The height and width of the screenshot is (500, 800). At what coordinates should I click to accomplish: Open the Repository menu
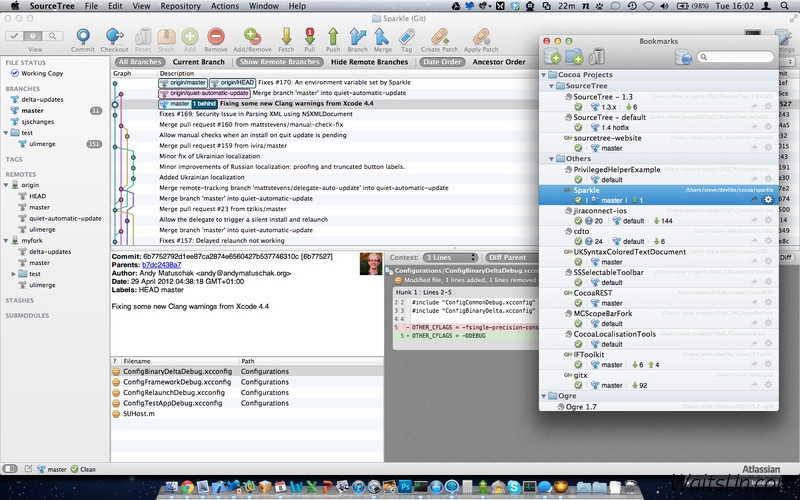coord(180,6)
